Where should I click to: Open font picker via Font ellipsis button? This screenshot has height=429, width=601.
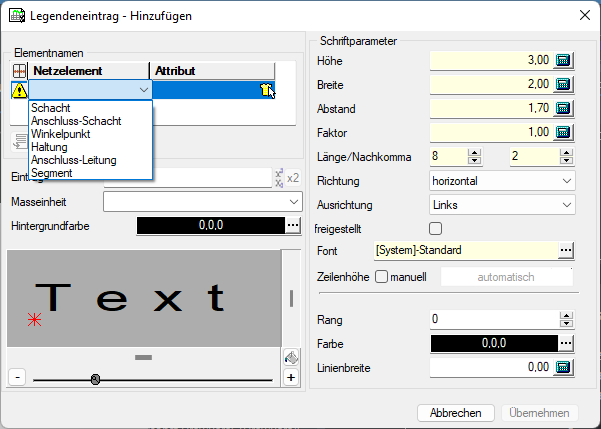tap(566, 250)
